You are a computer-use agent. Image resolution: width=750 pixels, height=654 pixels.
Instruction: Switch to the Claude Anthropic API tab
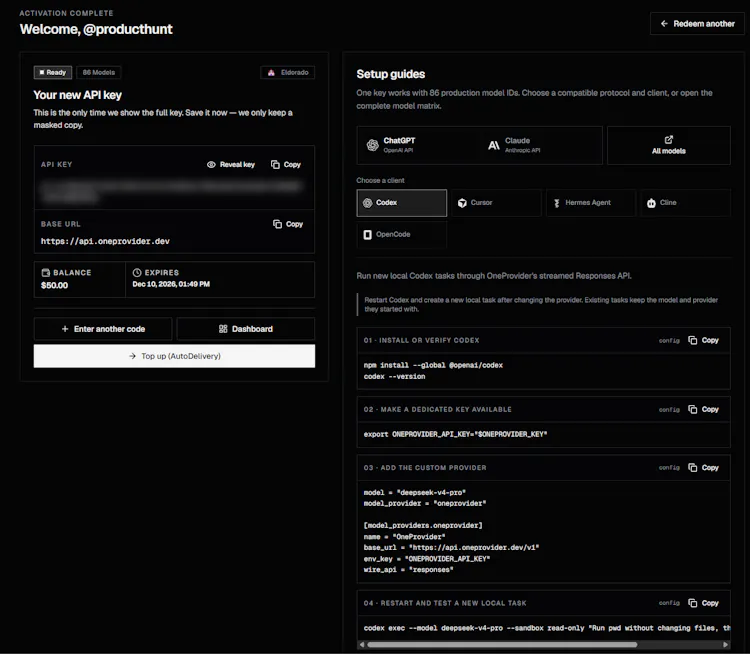pyautogui.click(x=540, y=145)
